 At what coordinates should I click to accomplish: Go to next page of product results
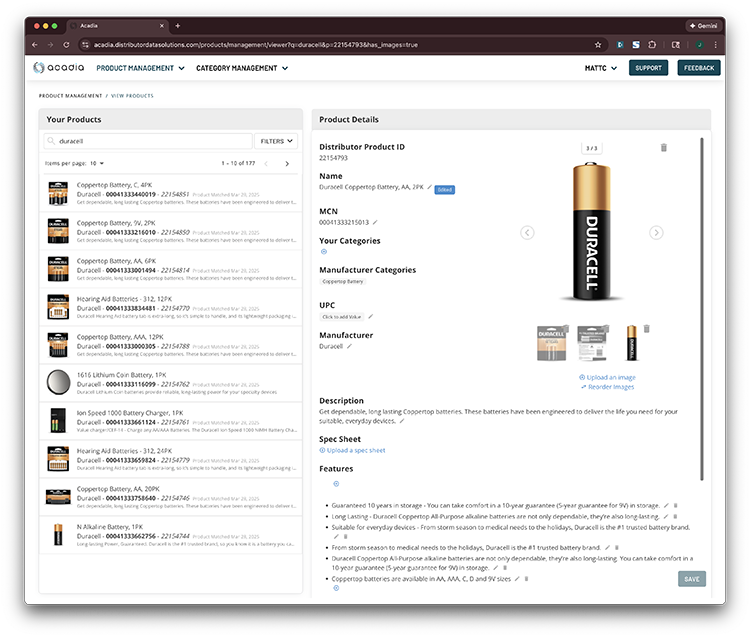click(x=287, y=164)
